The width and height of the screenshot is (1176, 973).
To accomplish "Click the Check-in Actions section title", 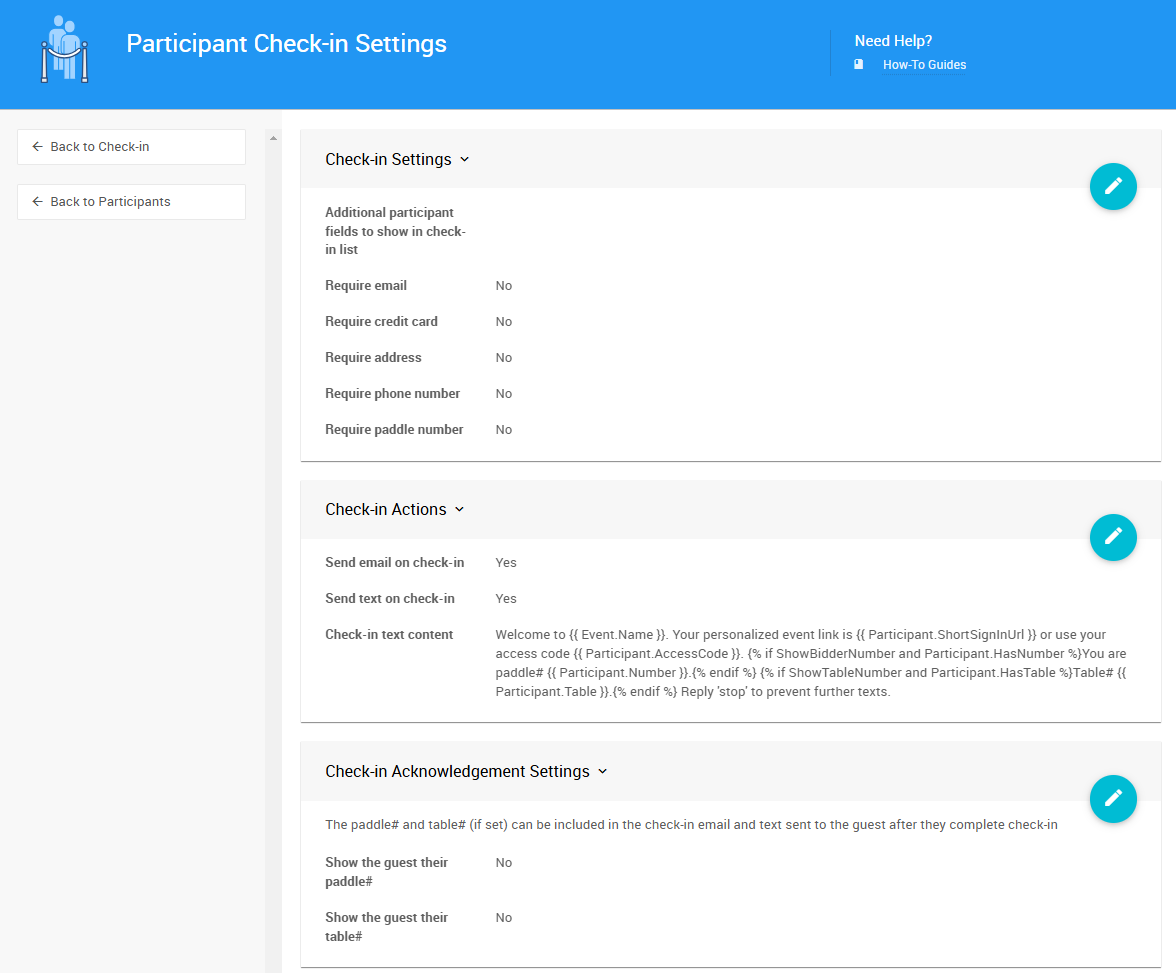I will (x=386, y=510).
